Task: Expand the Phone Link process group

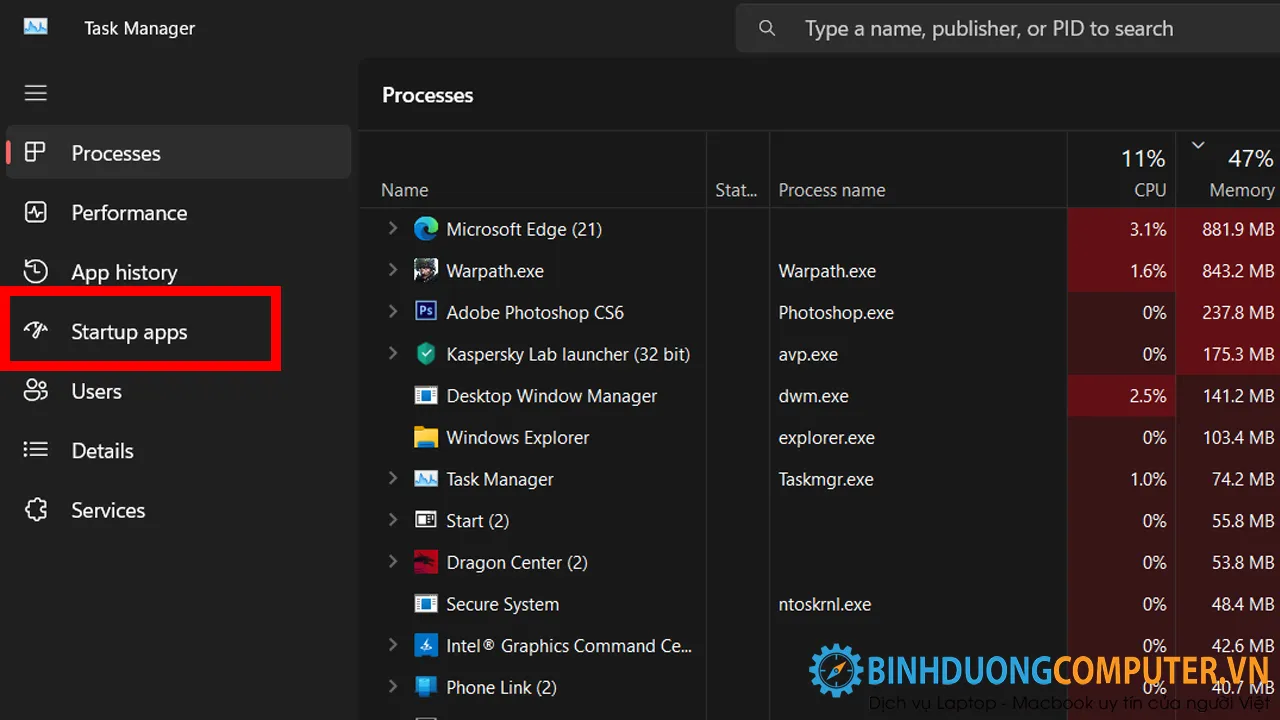Action: pos(393,687)
